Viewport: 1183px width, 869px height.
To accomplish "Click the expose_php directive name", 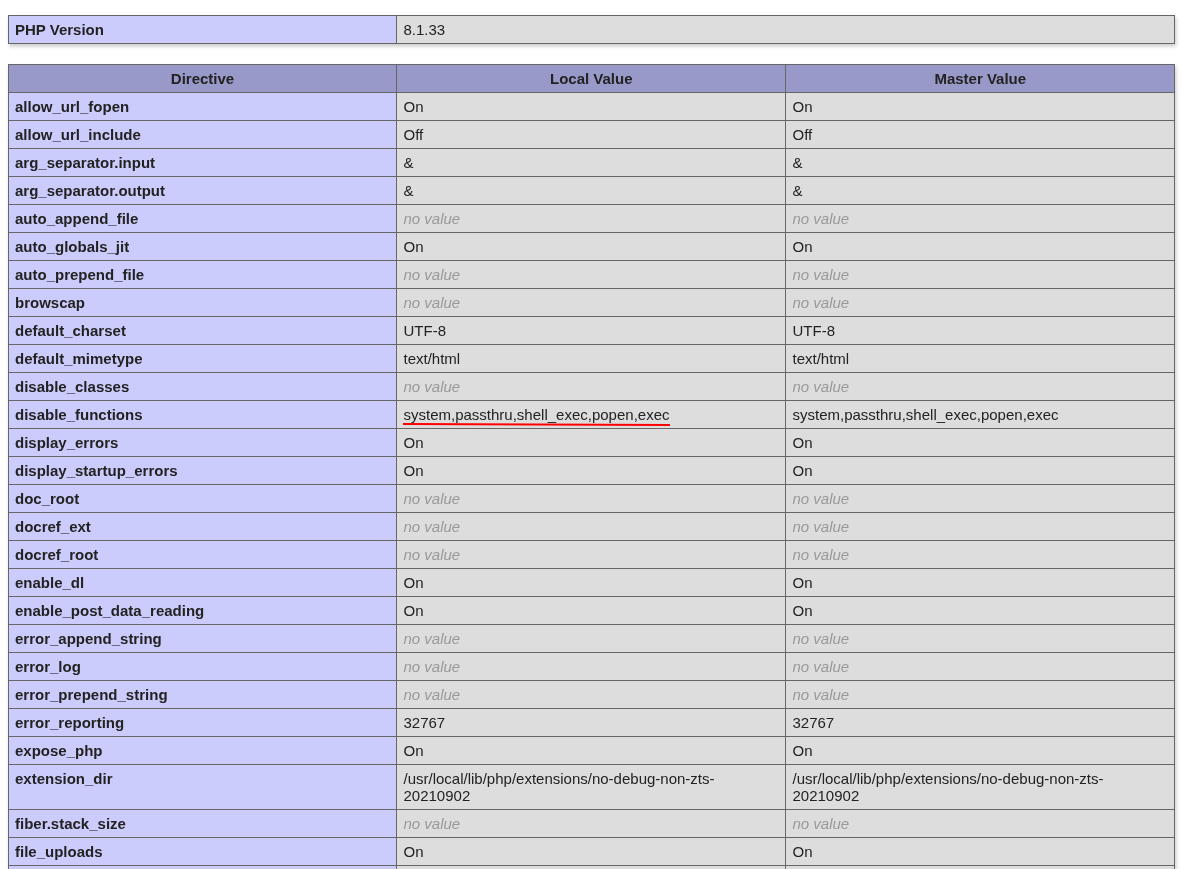I will (x=58, y=751).
